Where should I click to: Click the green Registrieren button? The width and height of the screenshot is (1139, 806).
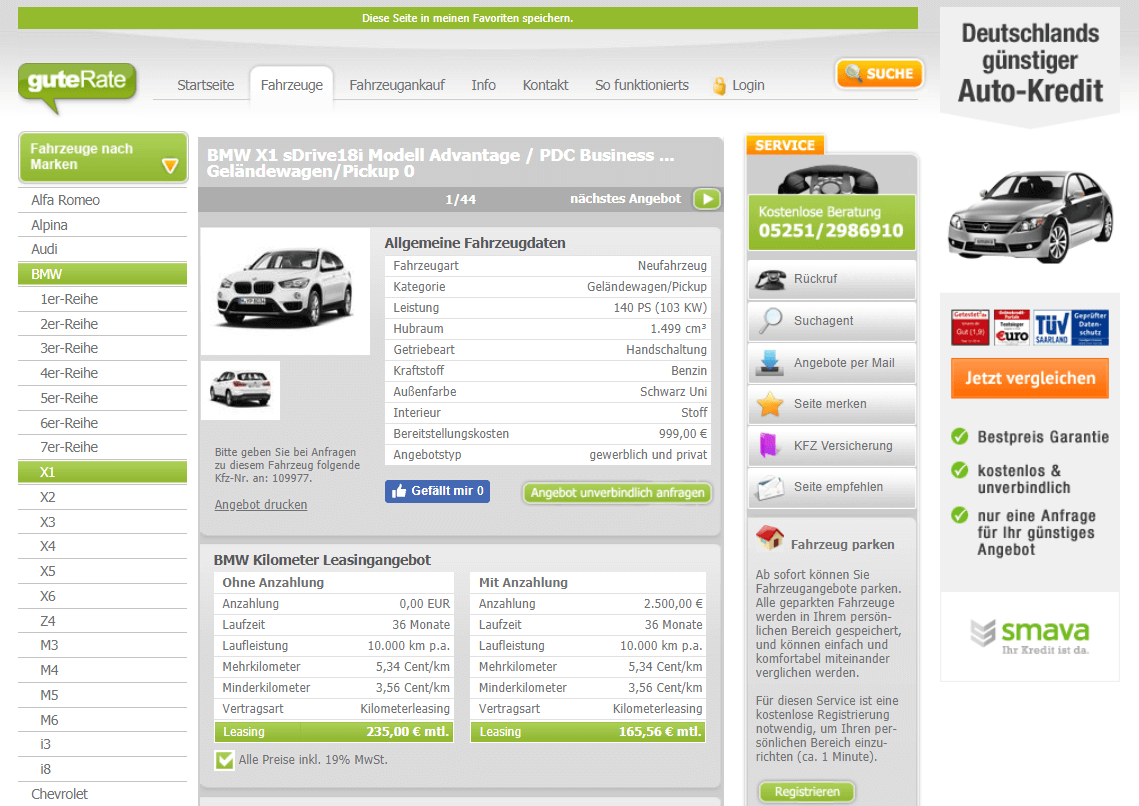[806, 791]
